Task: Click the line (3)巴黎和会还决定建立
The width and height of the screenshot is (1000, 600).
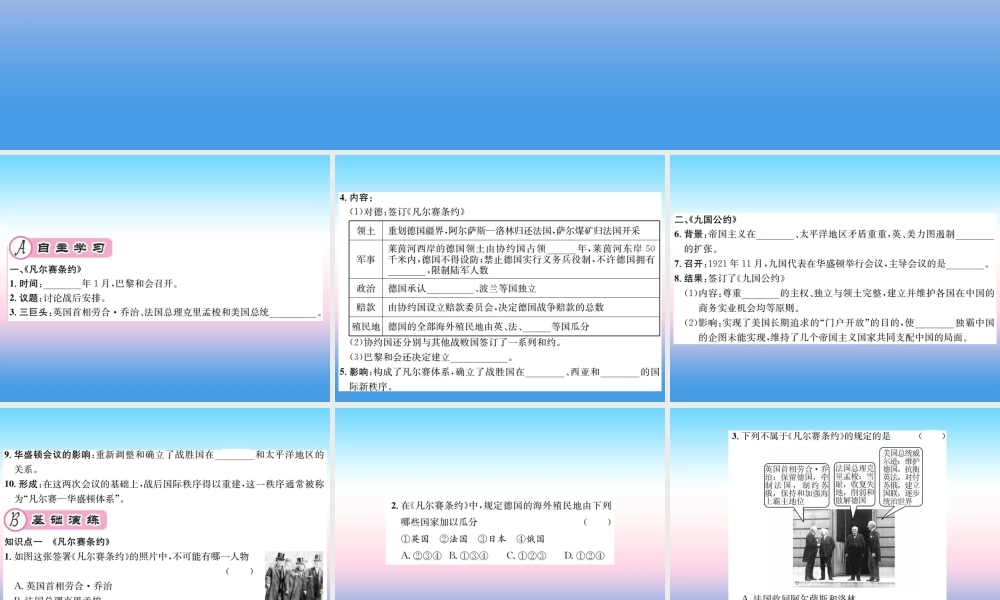Action: pyautogui.click(x=431, y=357)
